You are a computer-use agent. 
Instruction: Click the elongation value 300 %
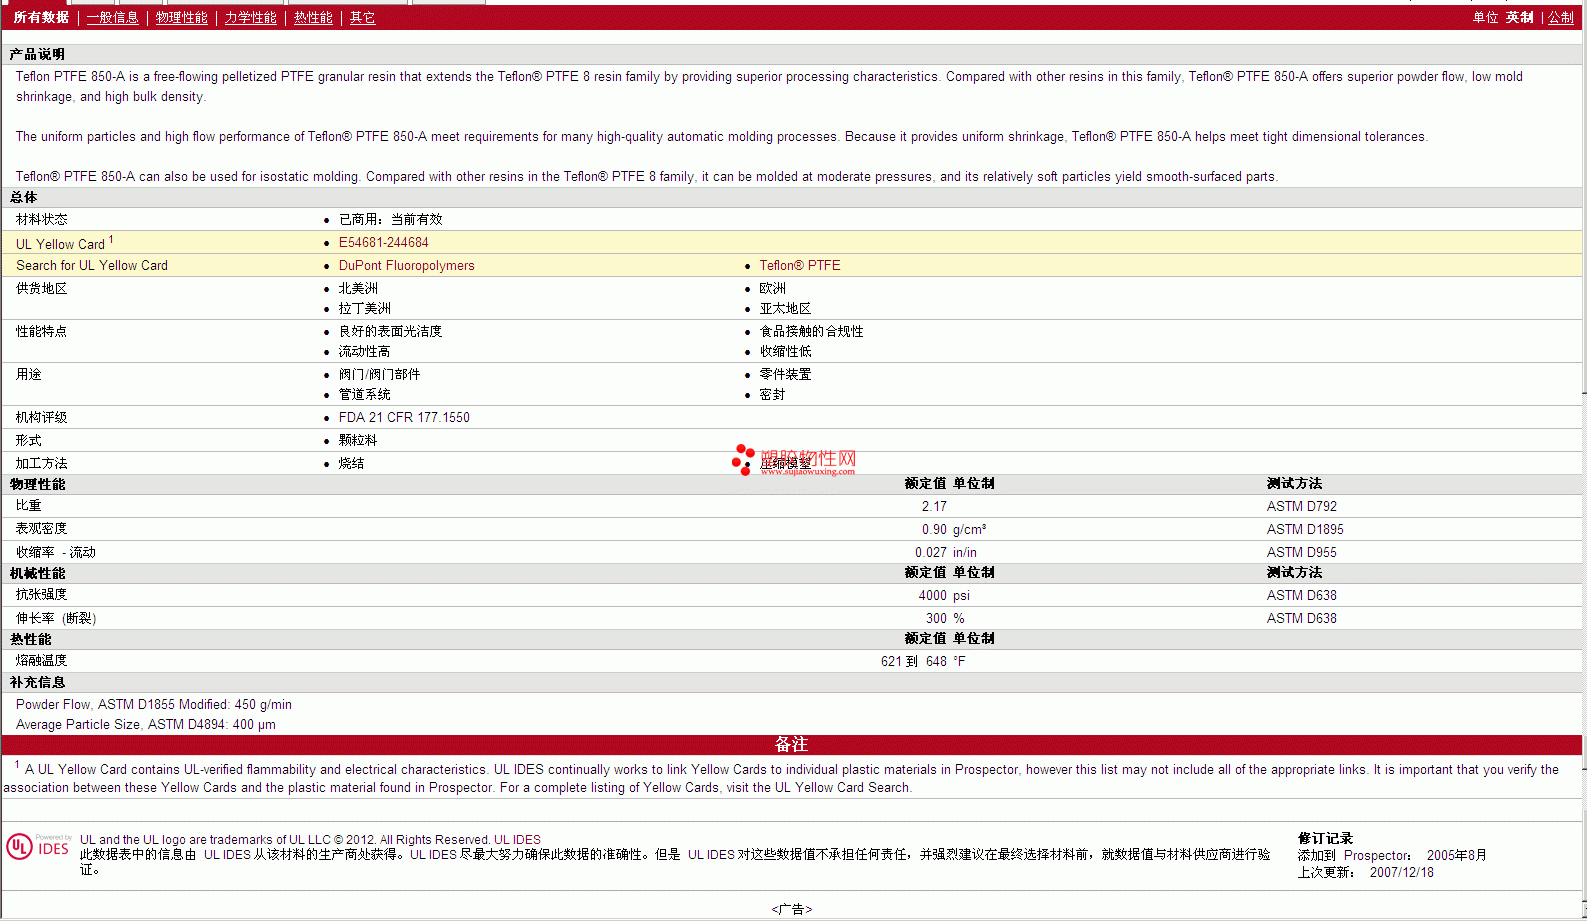[x=945, y=618]
